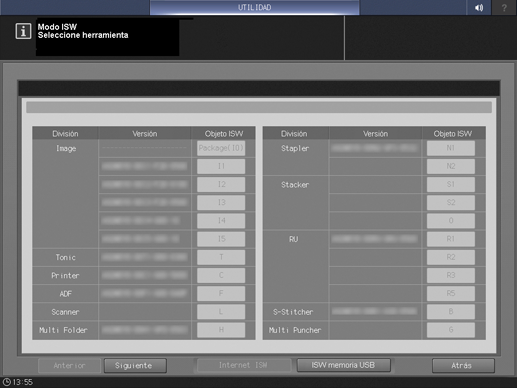Click the left table Versión header

tap(145, 134)
